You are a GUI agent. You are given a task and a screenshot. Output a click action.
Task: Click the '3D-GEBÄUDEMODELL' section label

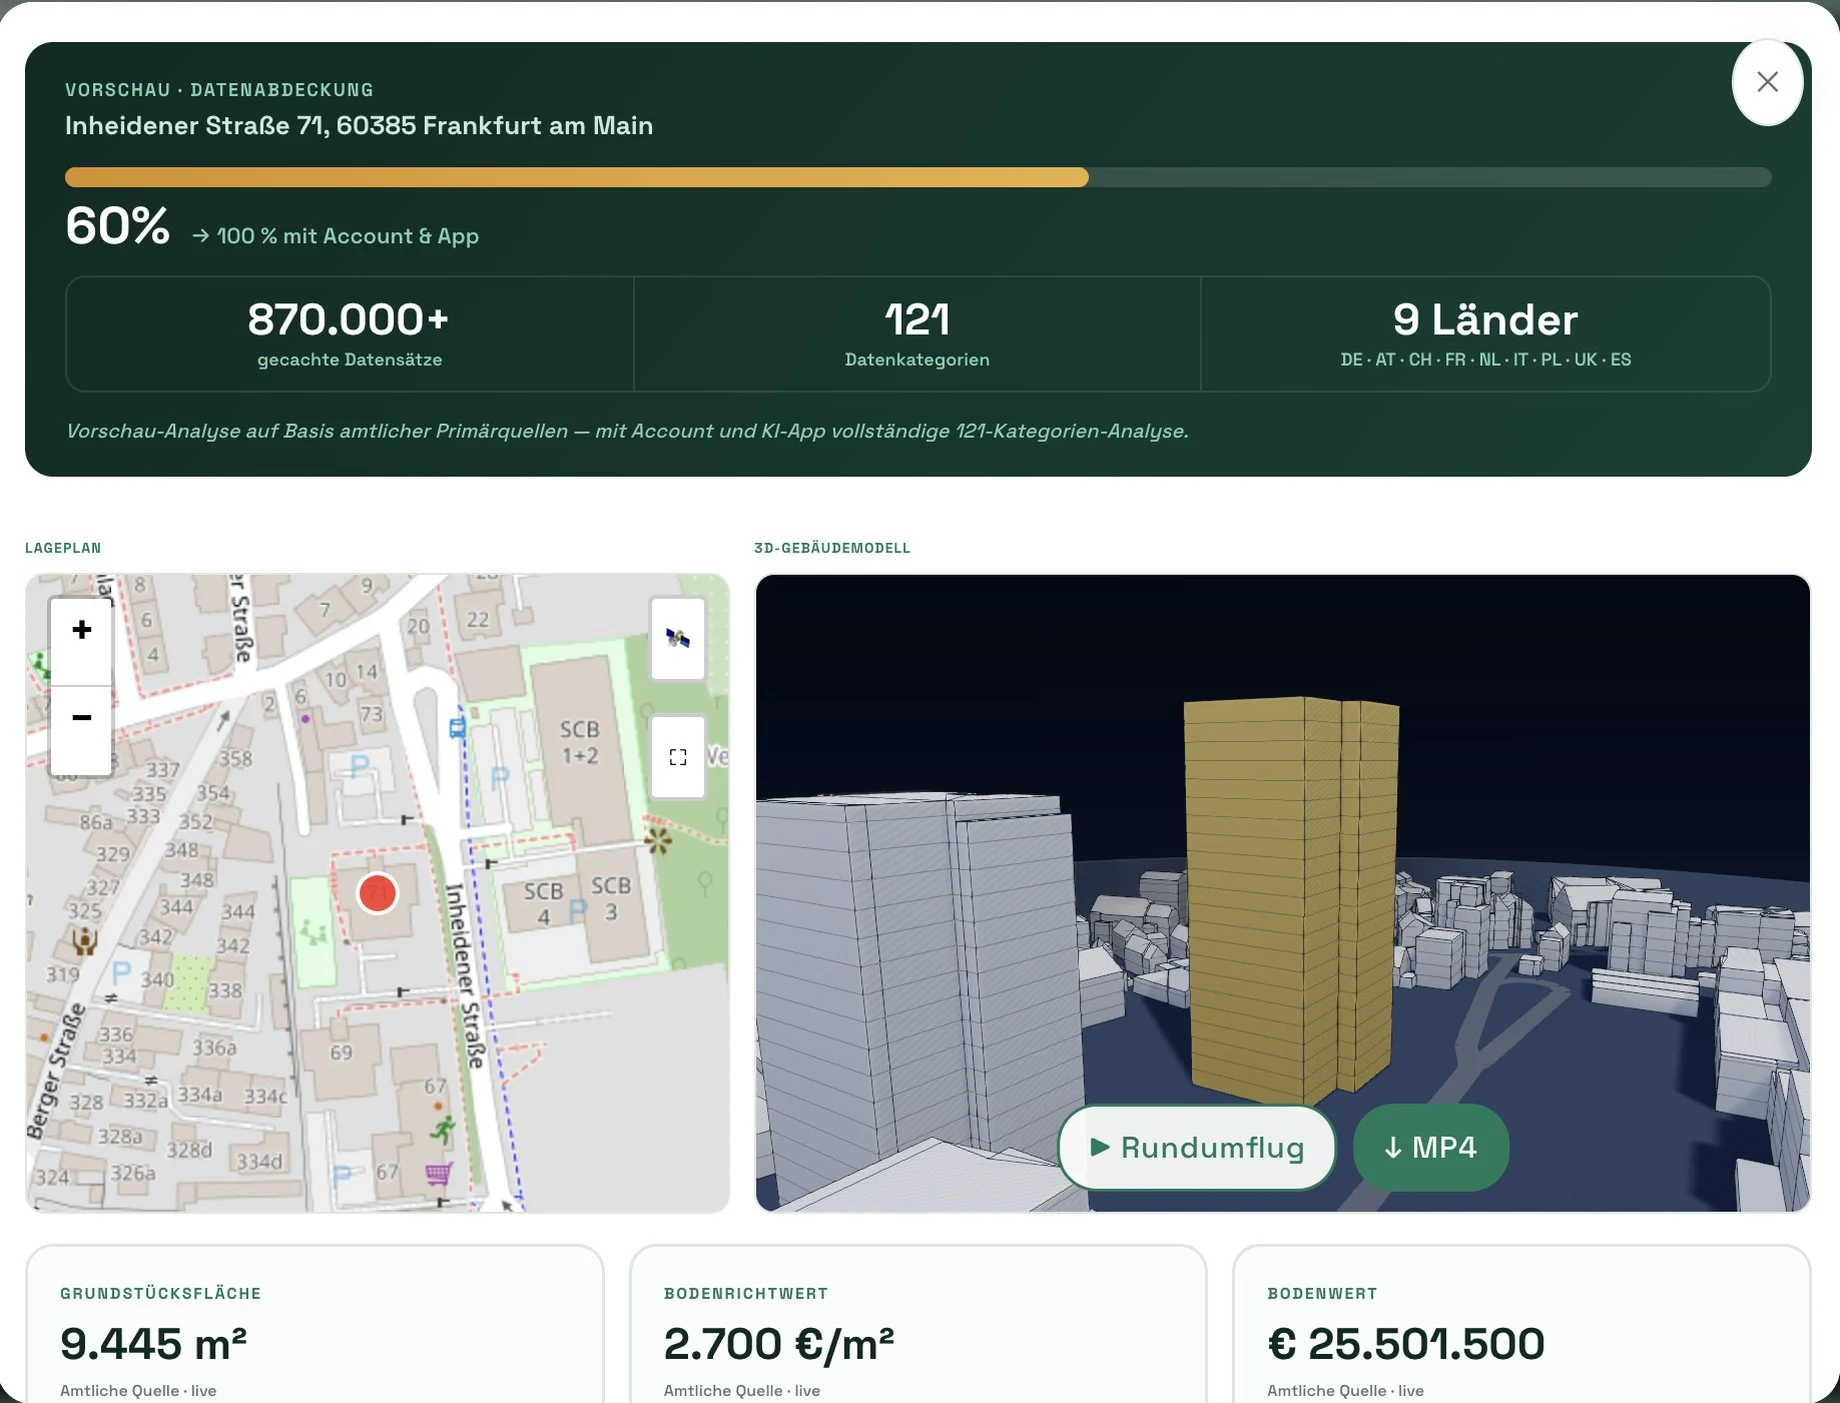[x=832, y=548]
